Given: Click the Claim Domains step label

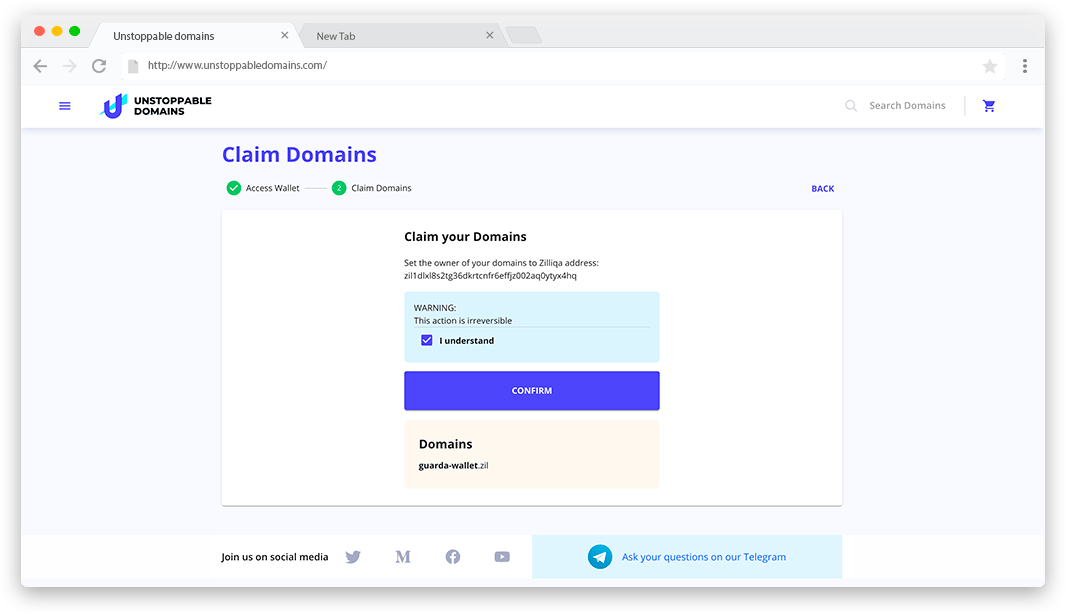Looking at the screenshot, I should [x=381, y=188].
